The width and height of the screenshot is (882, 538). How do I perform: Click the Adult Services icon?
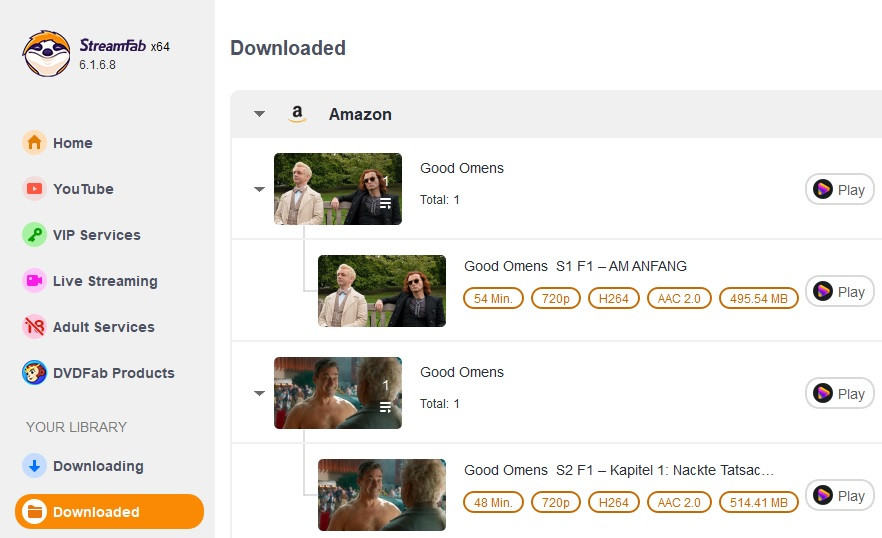tap(34, 327)
